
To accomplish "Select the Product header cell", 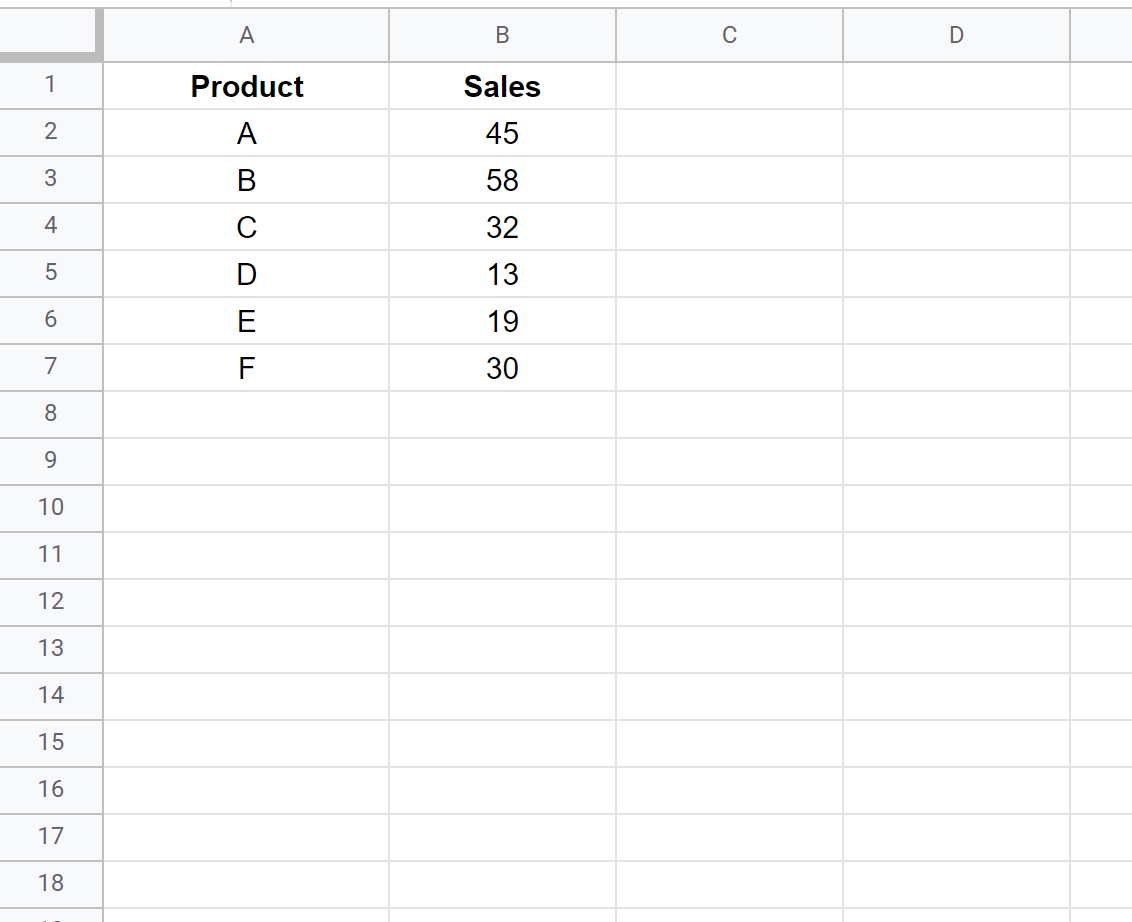I will click(246, 86).
